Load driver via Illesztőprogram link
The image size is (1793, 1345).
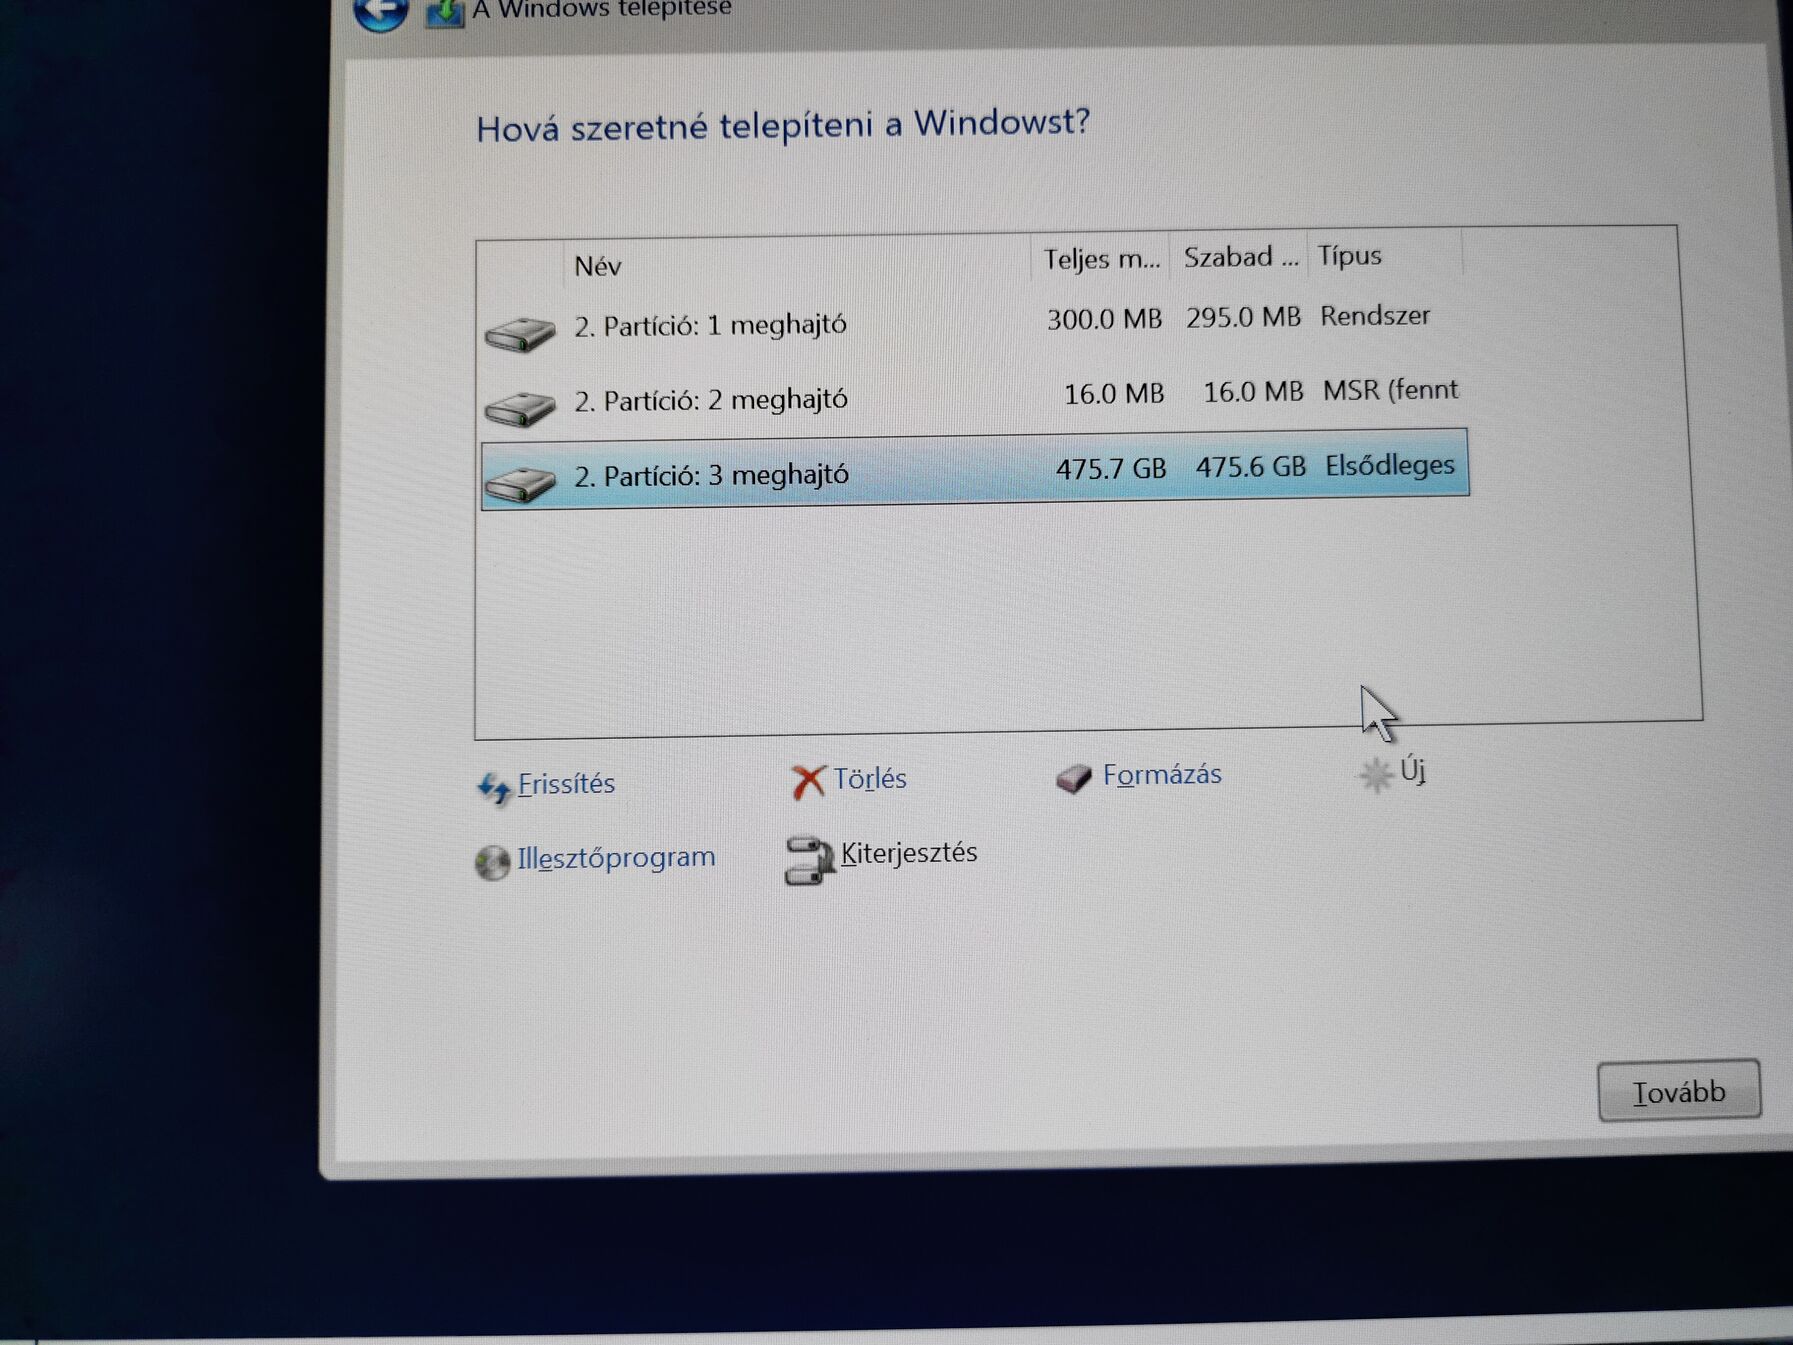[x=616, y=859]
